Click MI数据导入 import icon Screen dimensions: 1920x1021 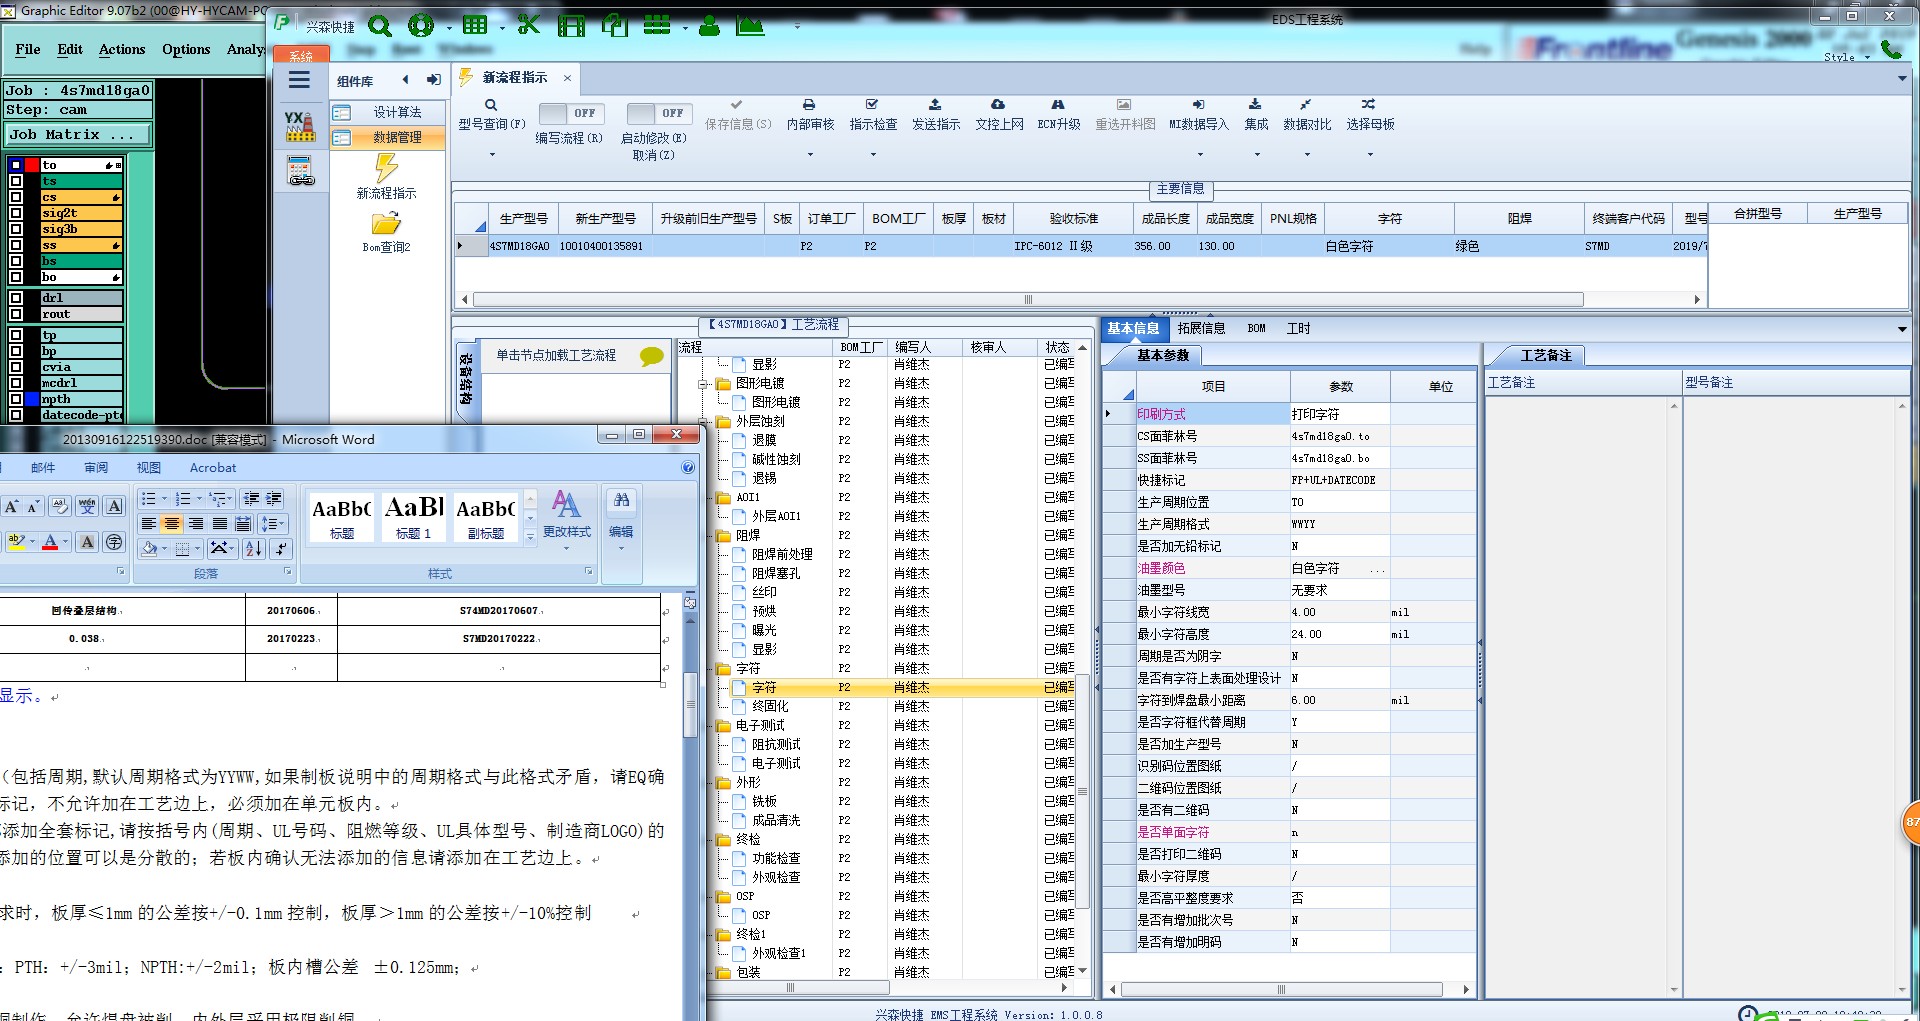coord(1198,105)
